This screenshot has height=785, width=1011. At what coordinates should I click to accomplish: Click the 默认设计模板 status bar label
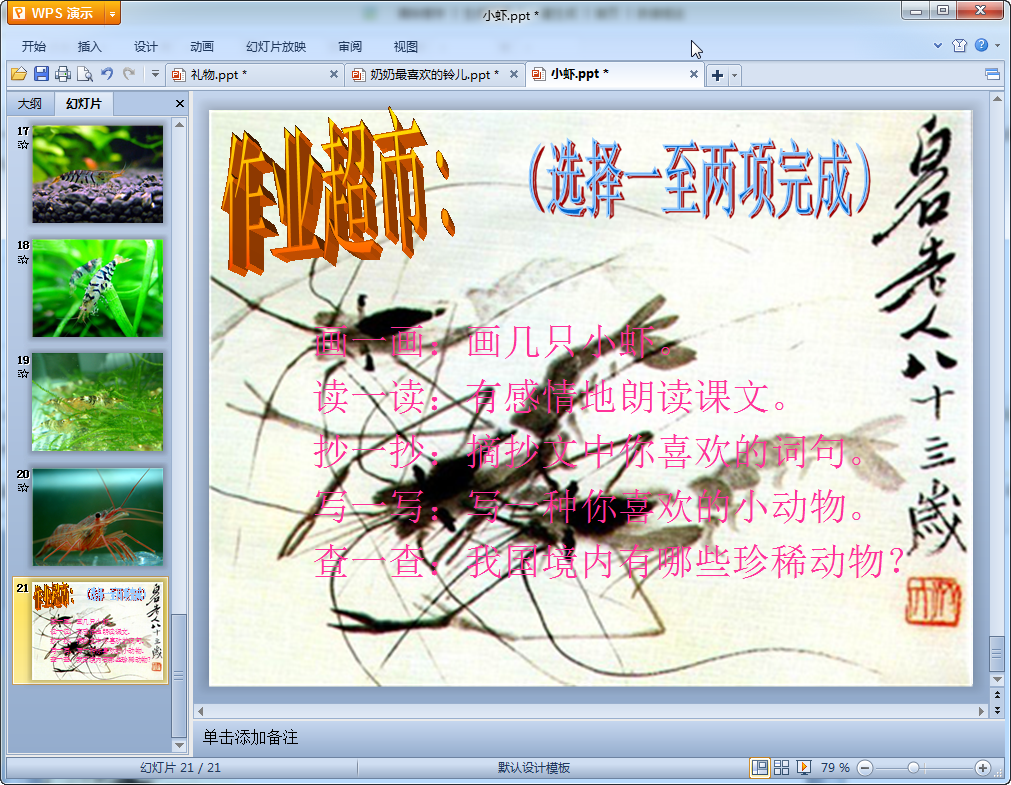click(x=534, y=768)
